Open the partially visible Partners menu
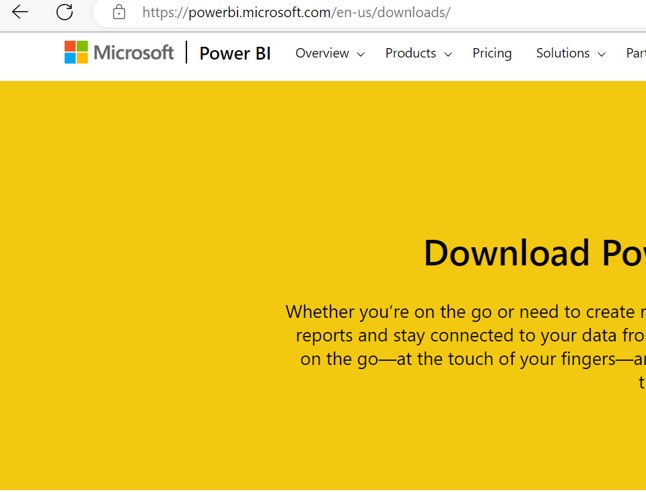Viewport: 646px width, 492px height. pyautogui.click(x=635, y=53)
